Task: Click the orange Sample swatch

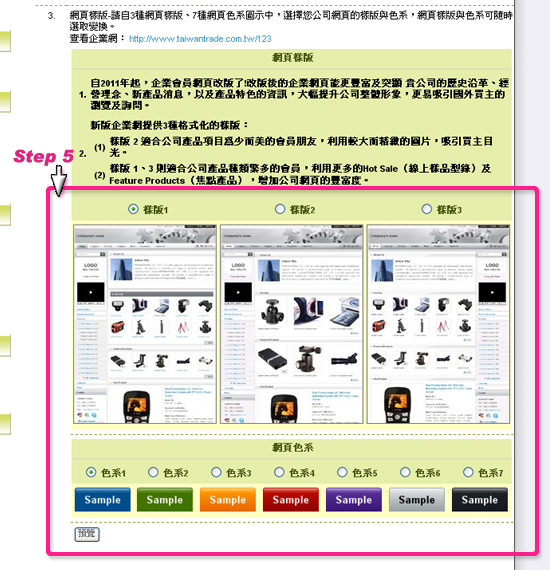Action: point(228,500)
